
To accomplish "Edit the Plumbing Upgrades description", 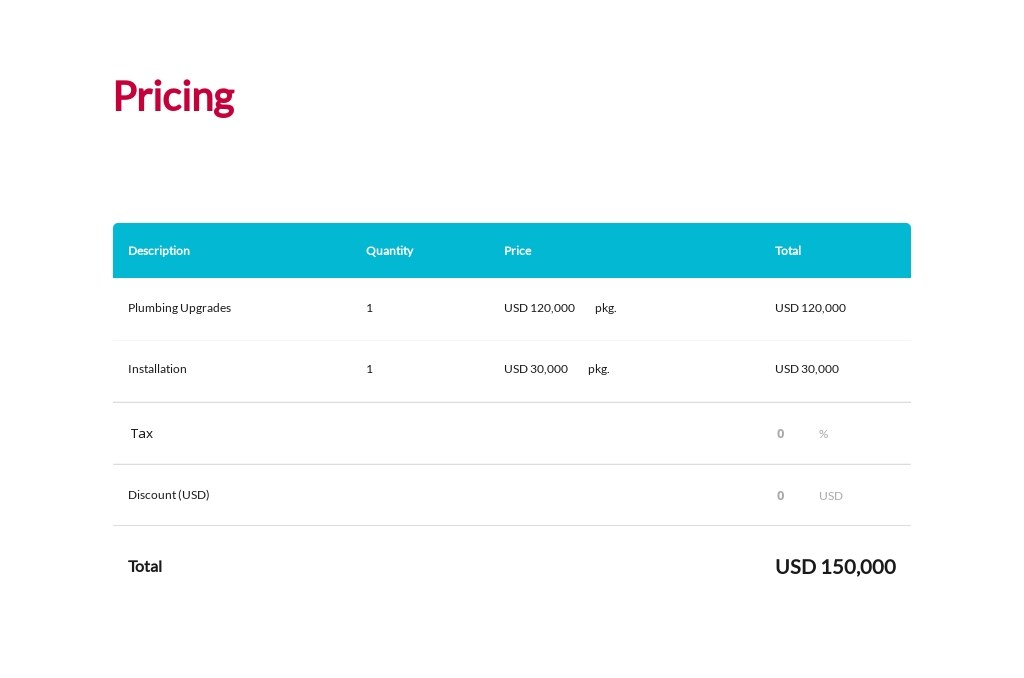I will (x=179, y=308).
